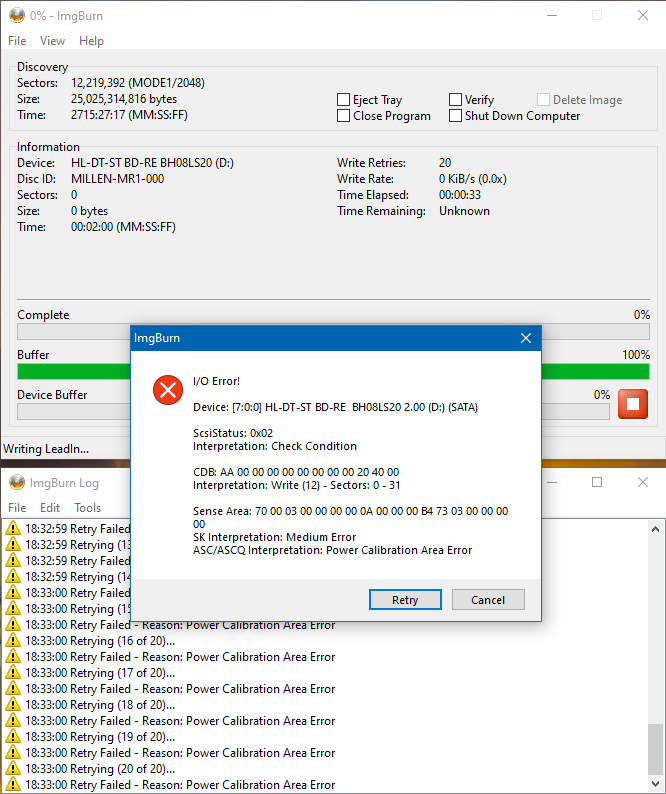
Task: Select log row 'Retrying (18 of 20)...'
Action: pyautogui.click(x=100, y=704)
